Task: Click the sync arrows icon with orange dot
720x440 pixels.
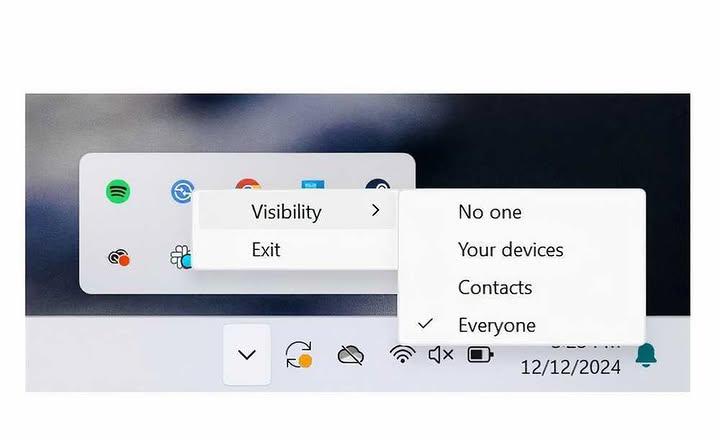Action: [299, 354]
